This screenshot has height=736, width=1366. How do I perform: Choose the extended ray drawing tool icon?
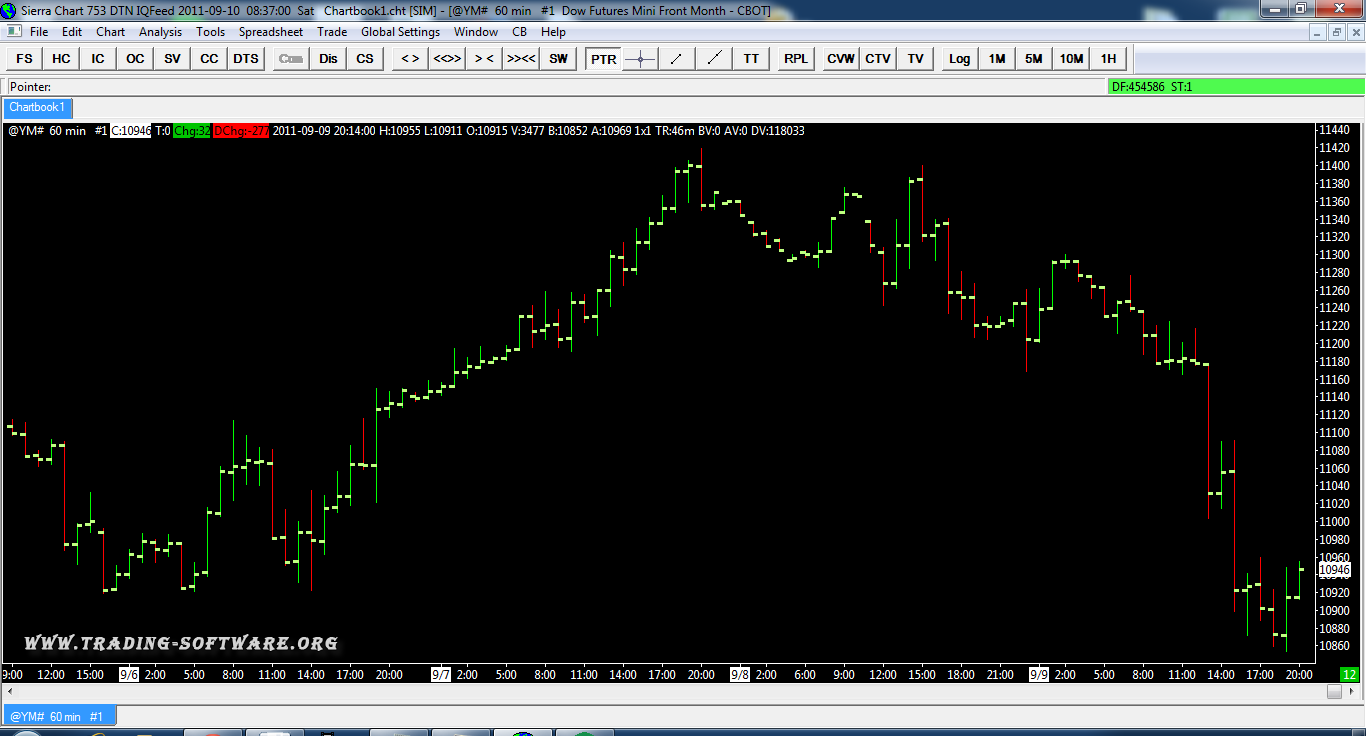[x=714, y=59]
